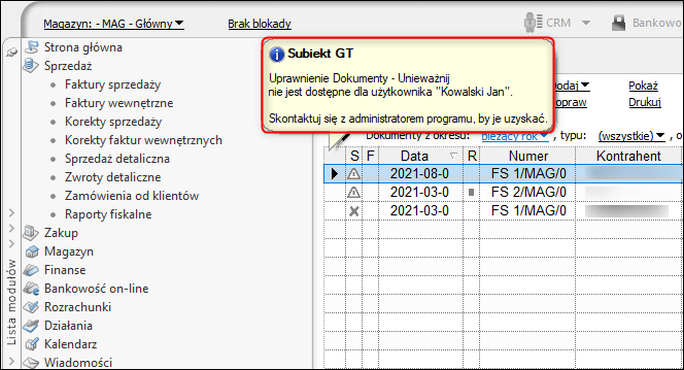Image resolution: width=684 pixels, height=370 pixels.
Task: Click the Bankowość on-line module icon
Action: [31, 288]
